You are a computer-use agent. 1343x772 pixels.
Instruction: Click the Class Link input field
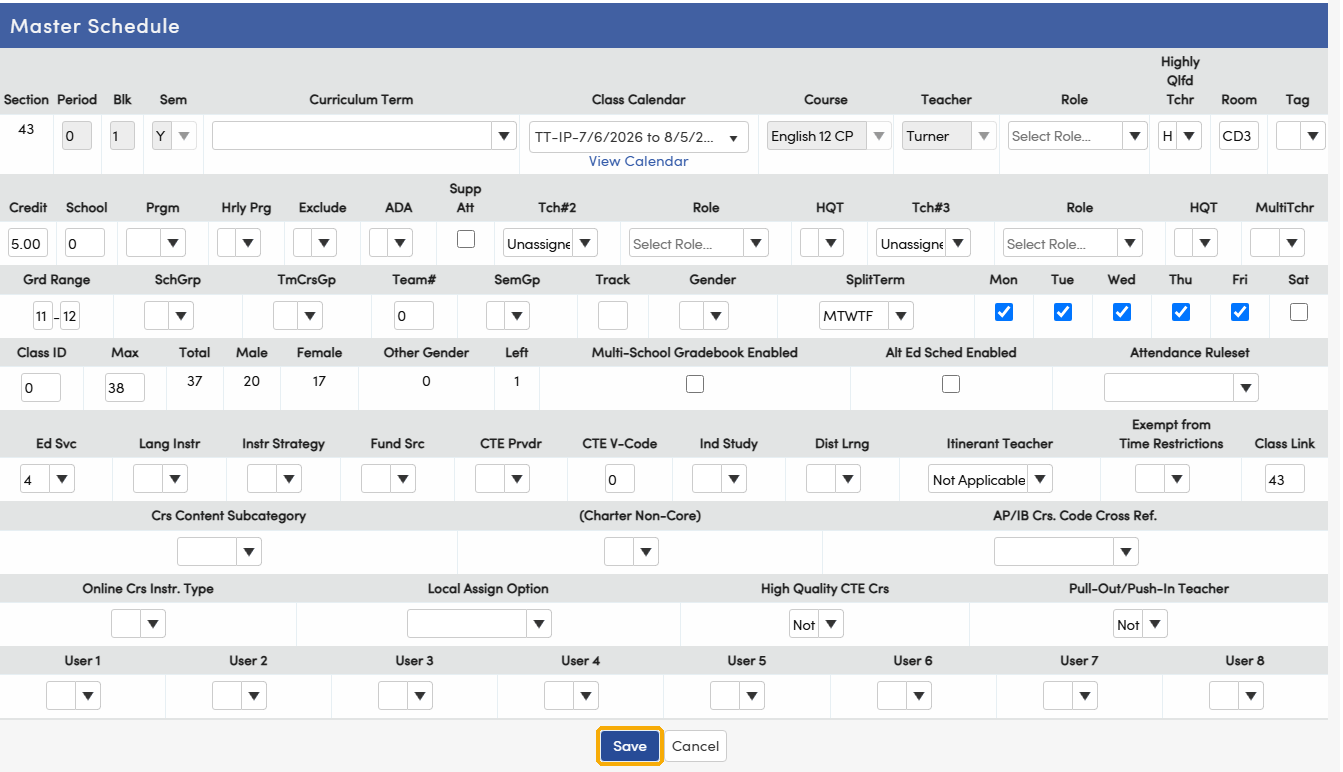(1285, 480)
